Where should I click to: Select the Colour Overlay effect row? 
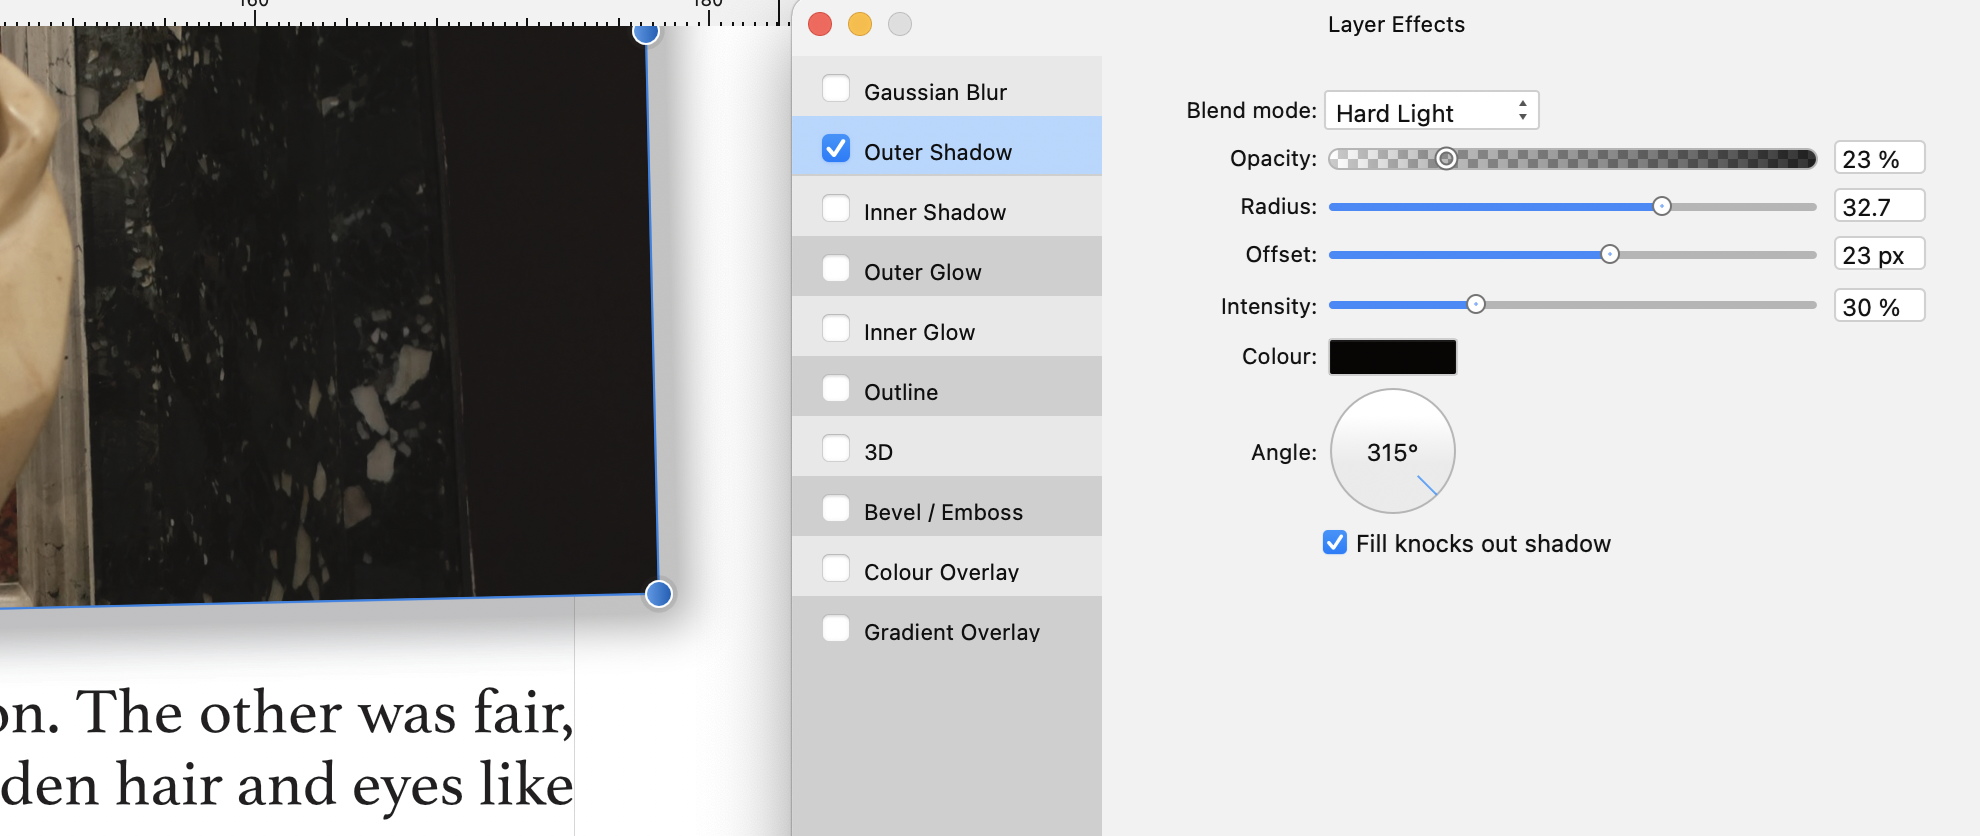[x=947, y=567]
